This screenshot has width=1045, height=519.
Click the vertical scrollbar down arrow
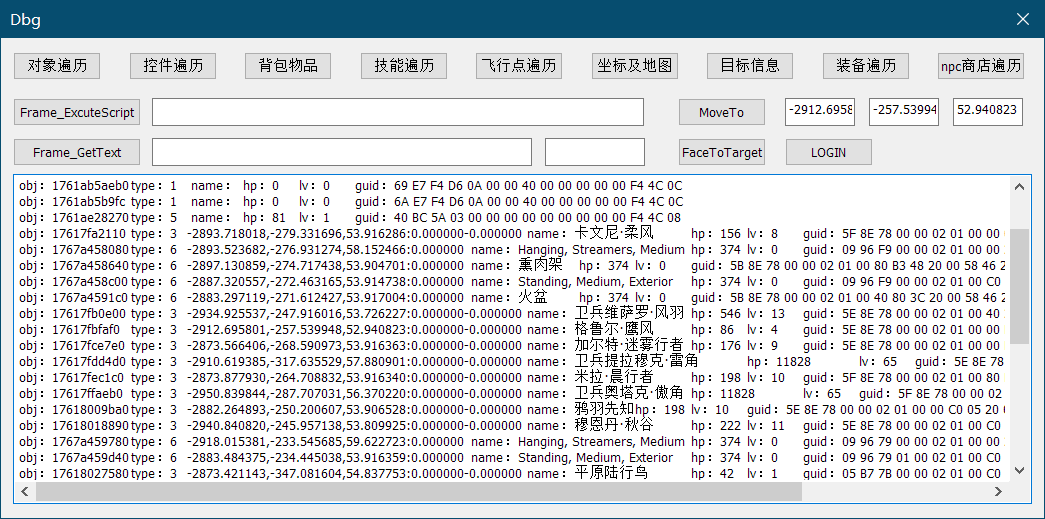[1019, 470]
